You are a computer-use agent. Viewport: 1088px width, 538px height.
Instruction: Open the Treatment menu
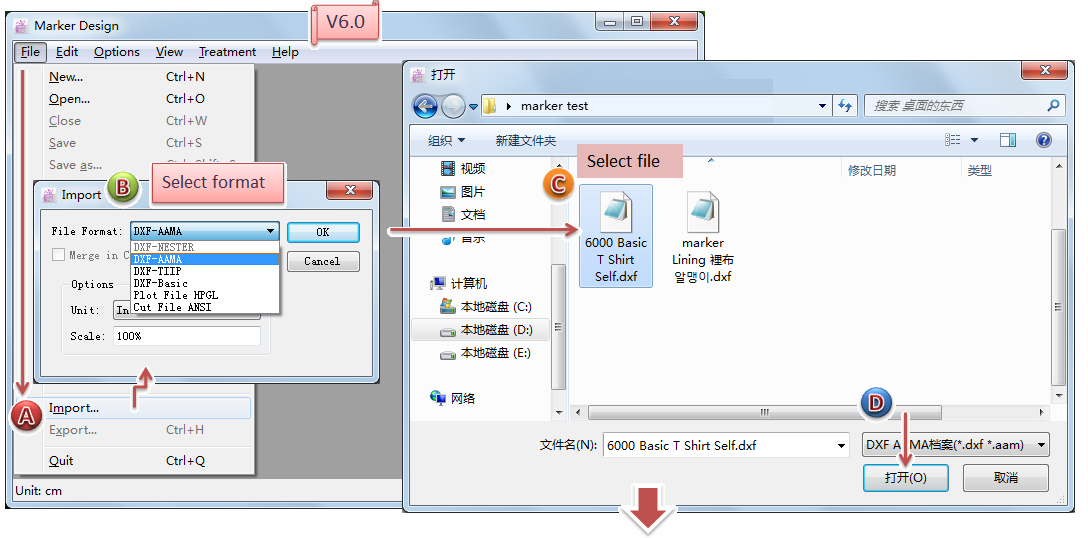pyautogui.click(x=227, y=52)
